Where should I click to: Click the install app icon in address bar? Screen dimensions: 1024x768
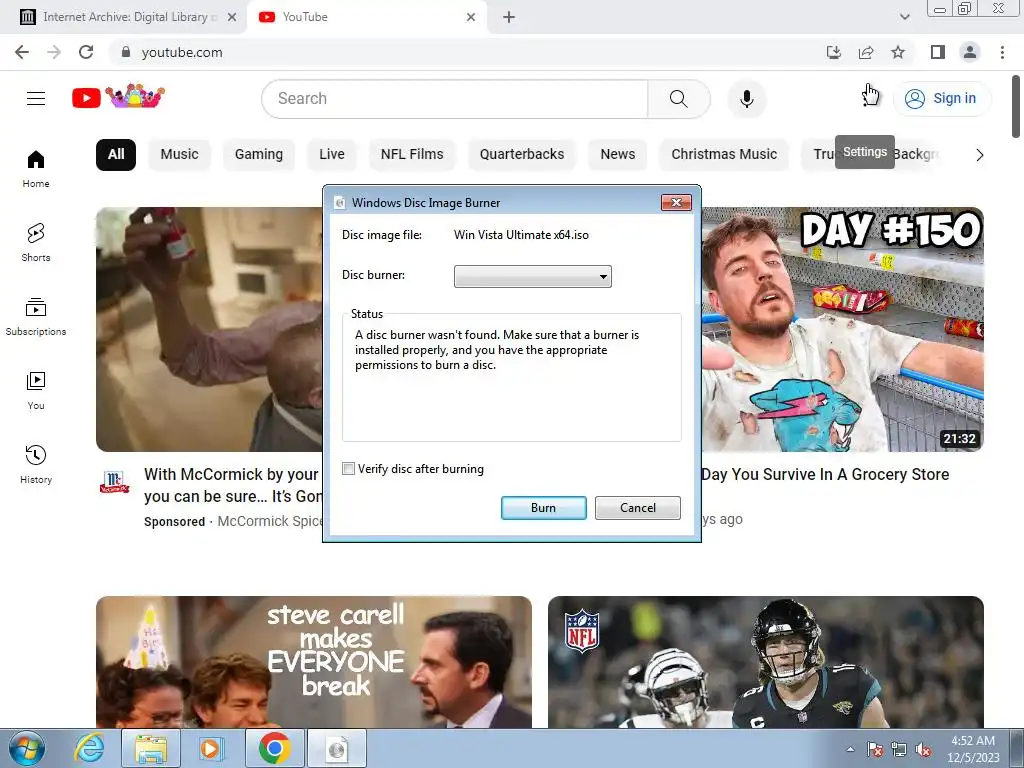[x=834, y=52]
